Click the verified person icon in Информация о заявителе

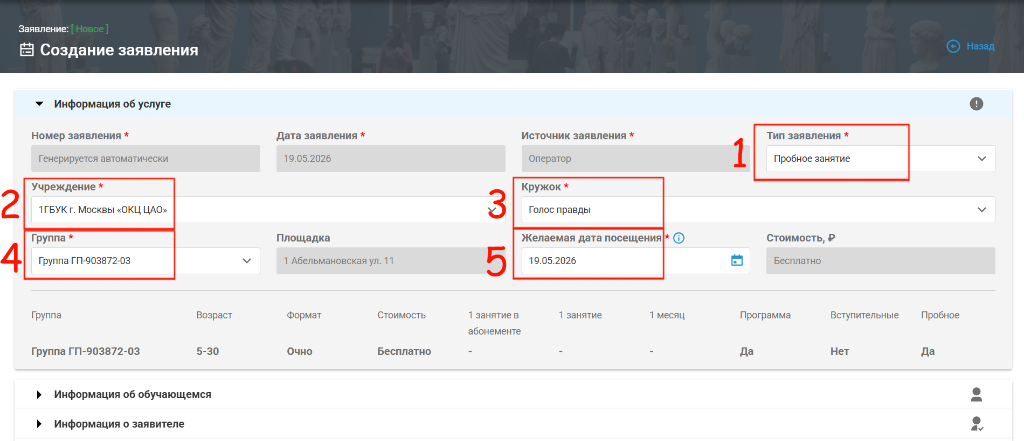pos(977,423)
